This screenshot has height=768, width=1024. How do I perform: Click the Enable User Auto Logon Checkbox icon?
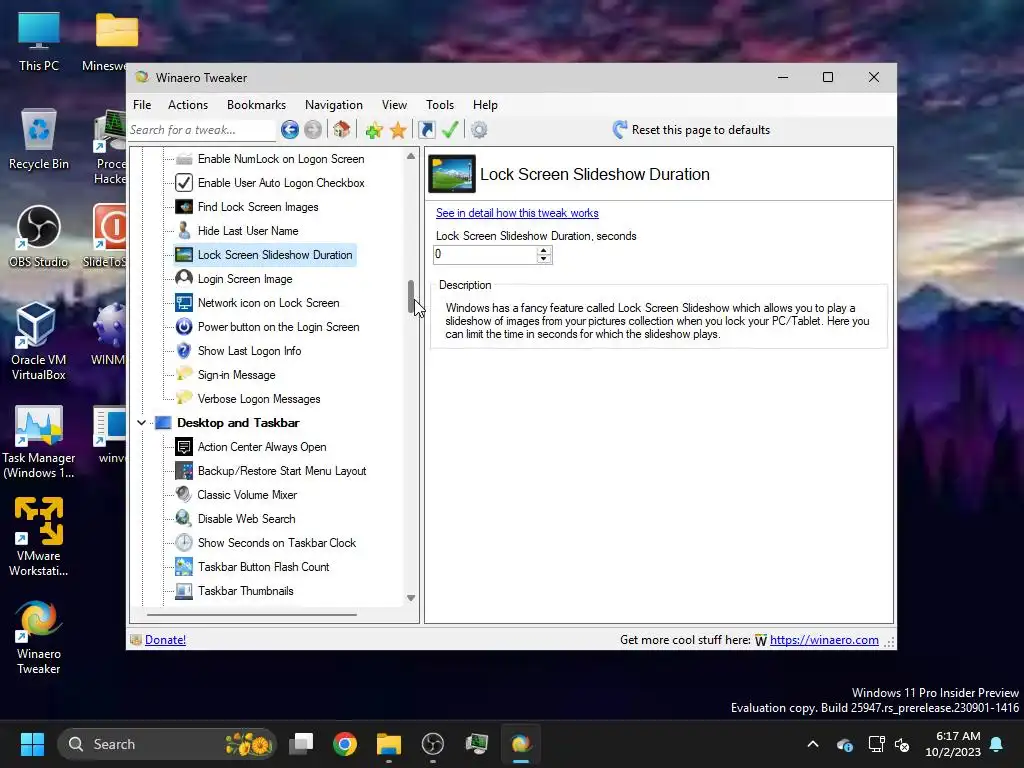pyautogui.click(x=184, y=183)
